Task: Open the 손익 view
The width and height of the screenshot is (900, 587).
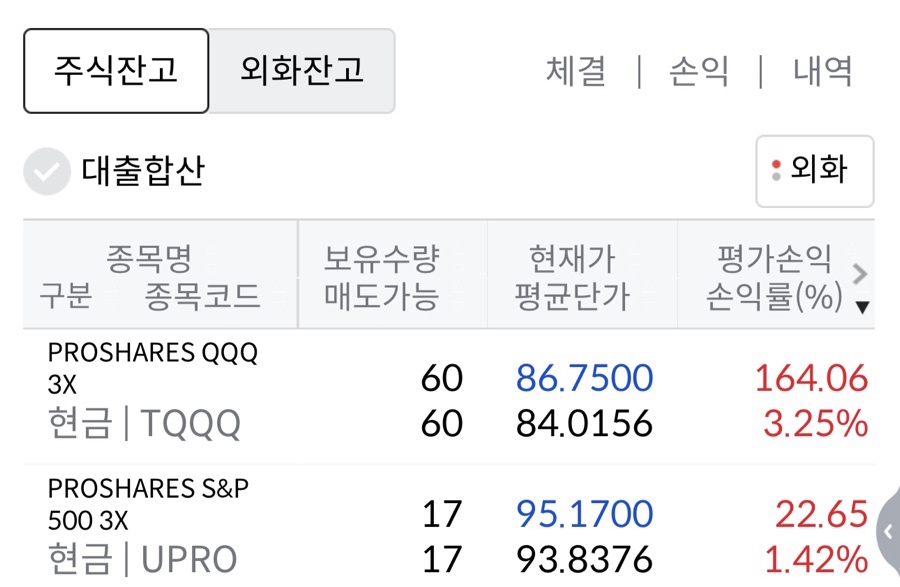Action: coord(699,72)
